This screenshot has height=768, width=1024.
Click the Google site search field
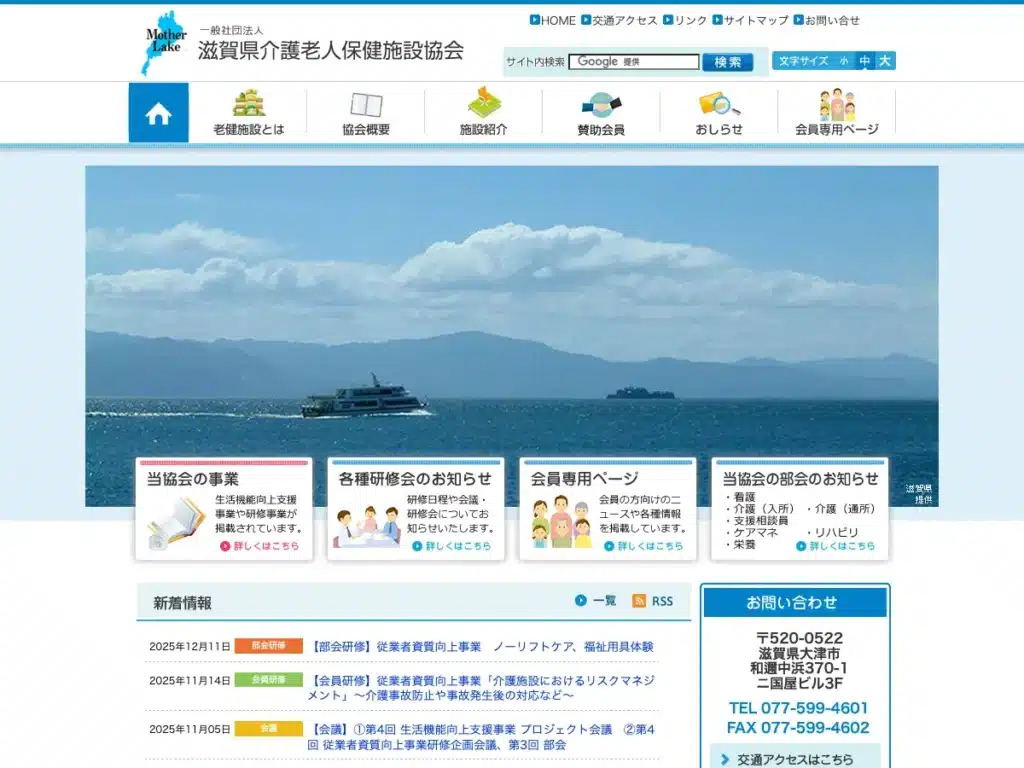[634, 61]
